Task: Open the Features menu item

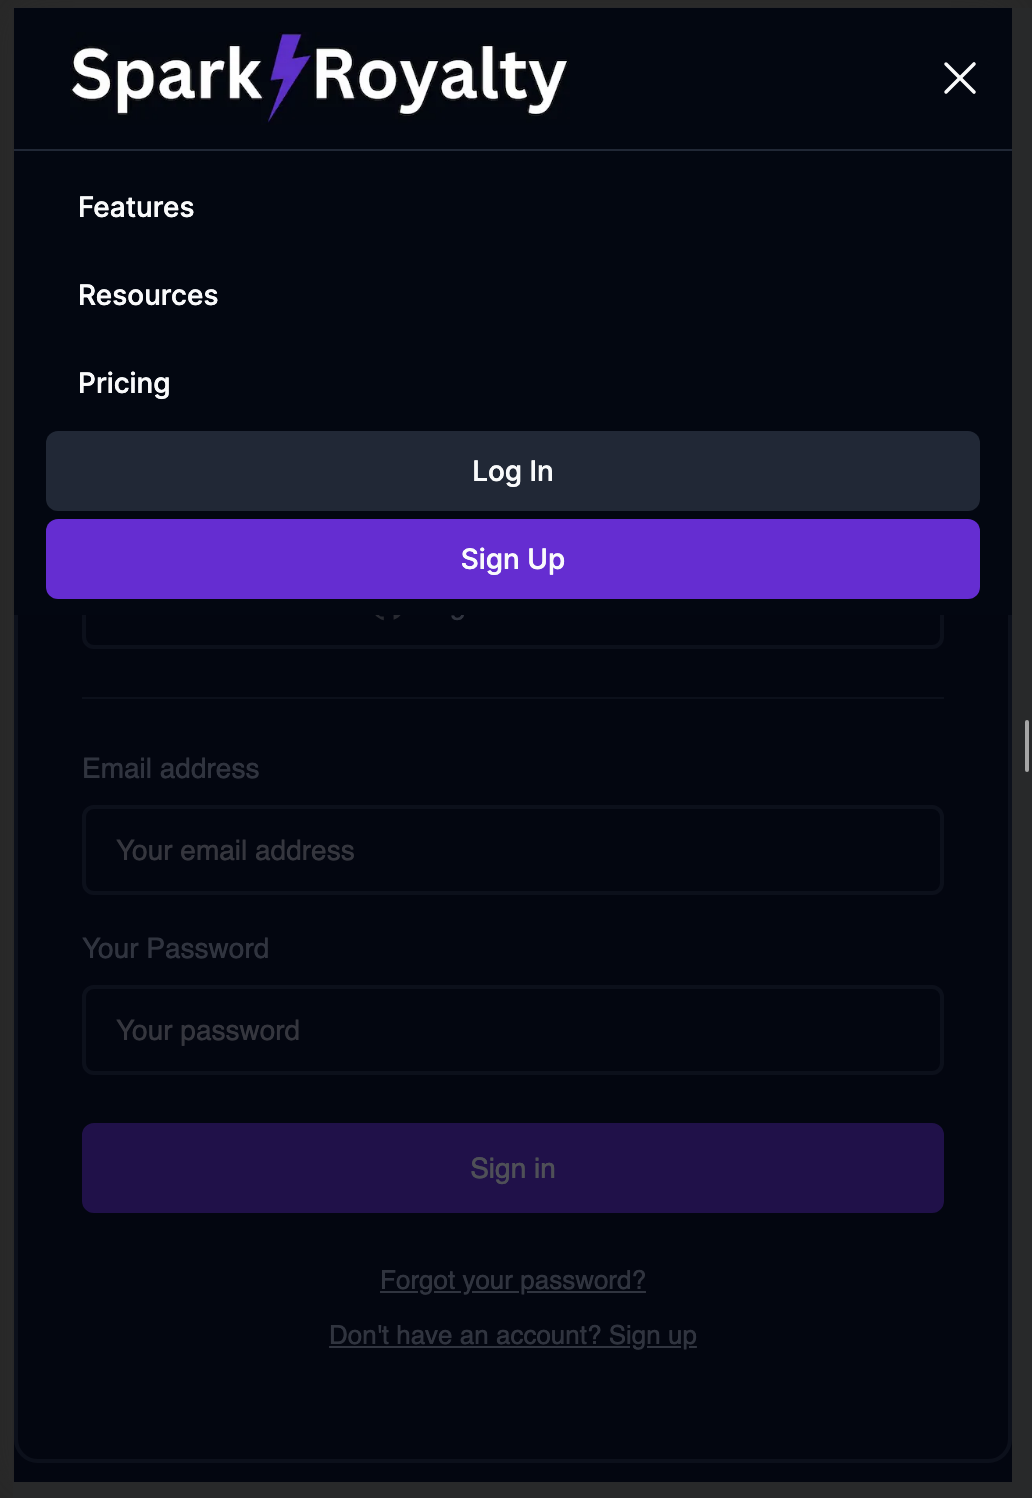Action: pyautogui.click(x=136, y=207)
